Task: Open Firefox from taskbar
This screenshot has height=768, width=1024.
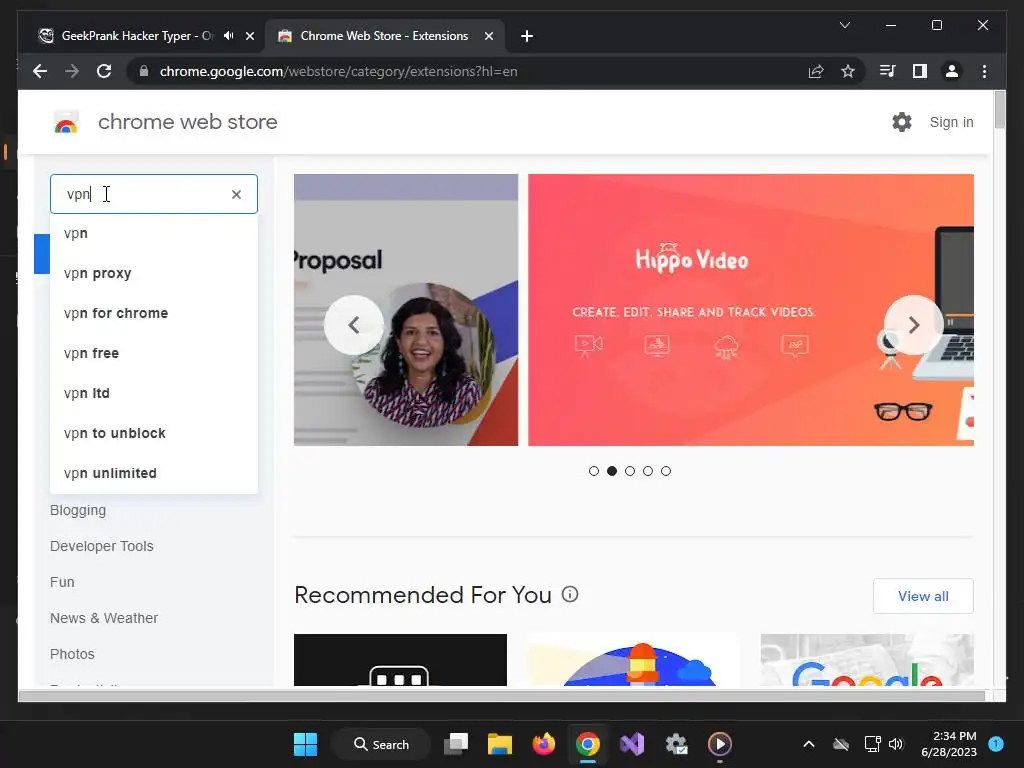Action: tap(543, 744)
